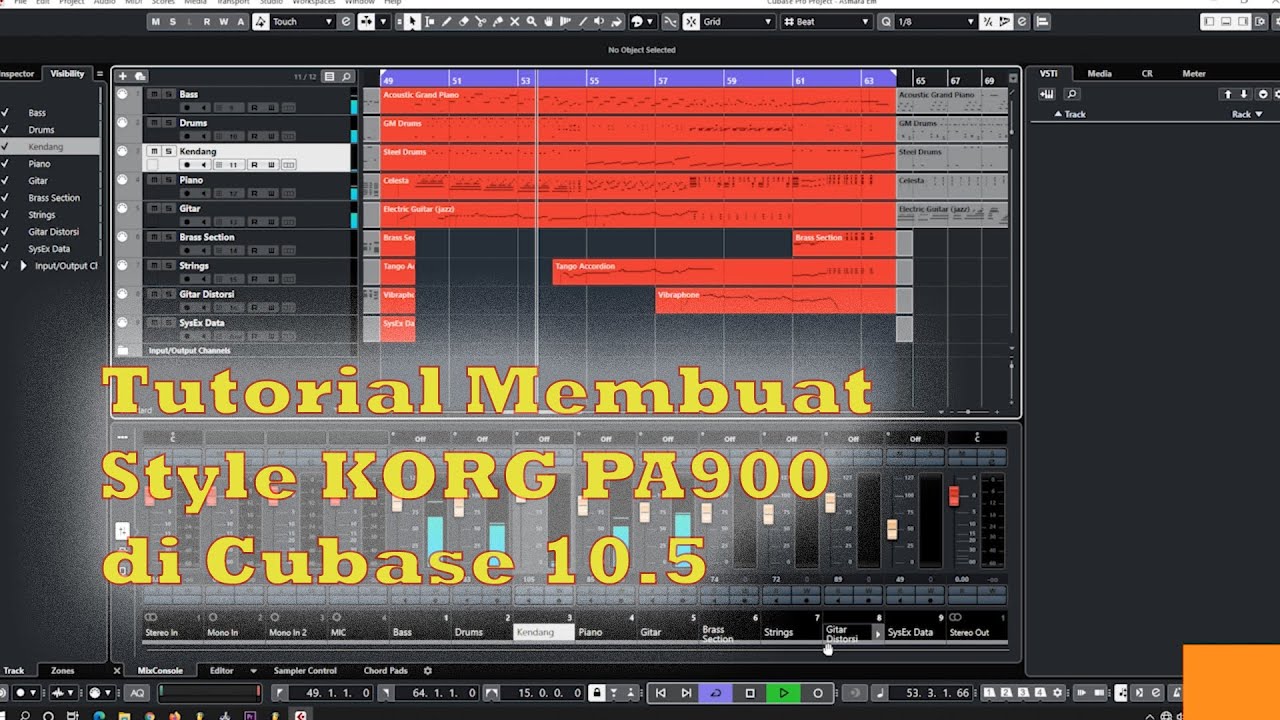The height and width of the screenshot is (720, 1280).
Task: Open the Sampler Control tab
Action: (305, 671)
